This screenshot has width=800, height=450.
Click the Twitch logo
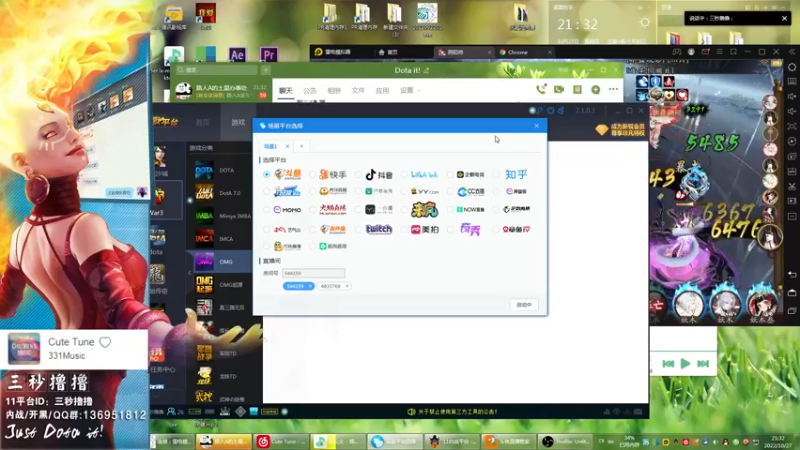(379, 230)
